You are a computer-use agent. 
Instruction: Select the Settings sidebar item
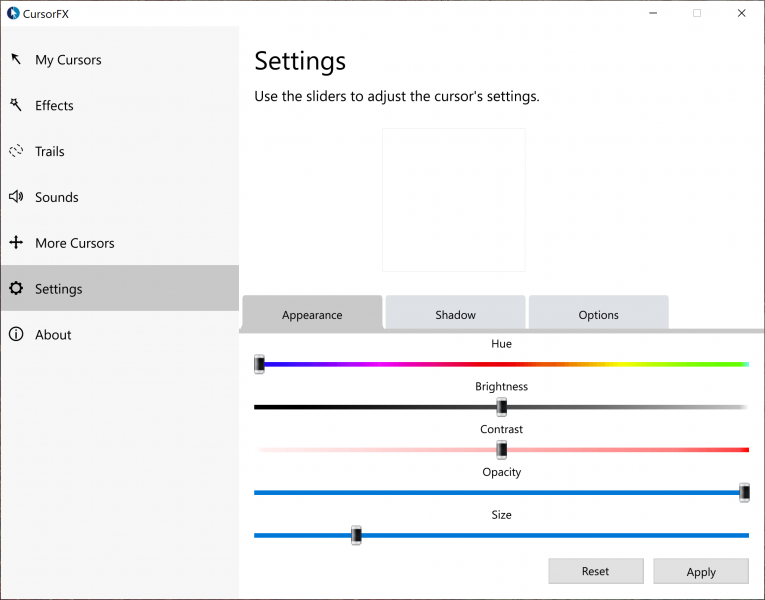click(120, 288)
